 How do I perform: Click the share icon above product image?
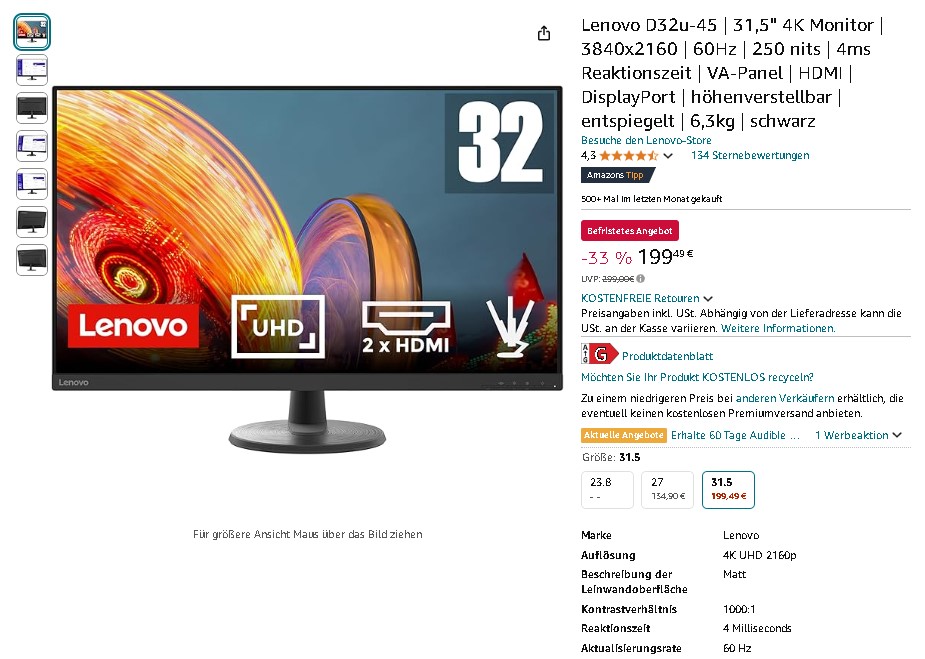[x=544, y=34]
